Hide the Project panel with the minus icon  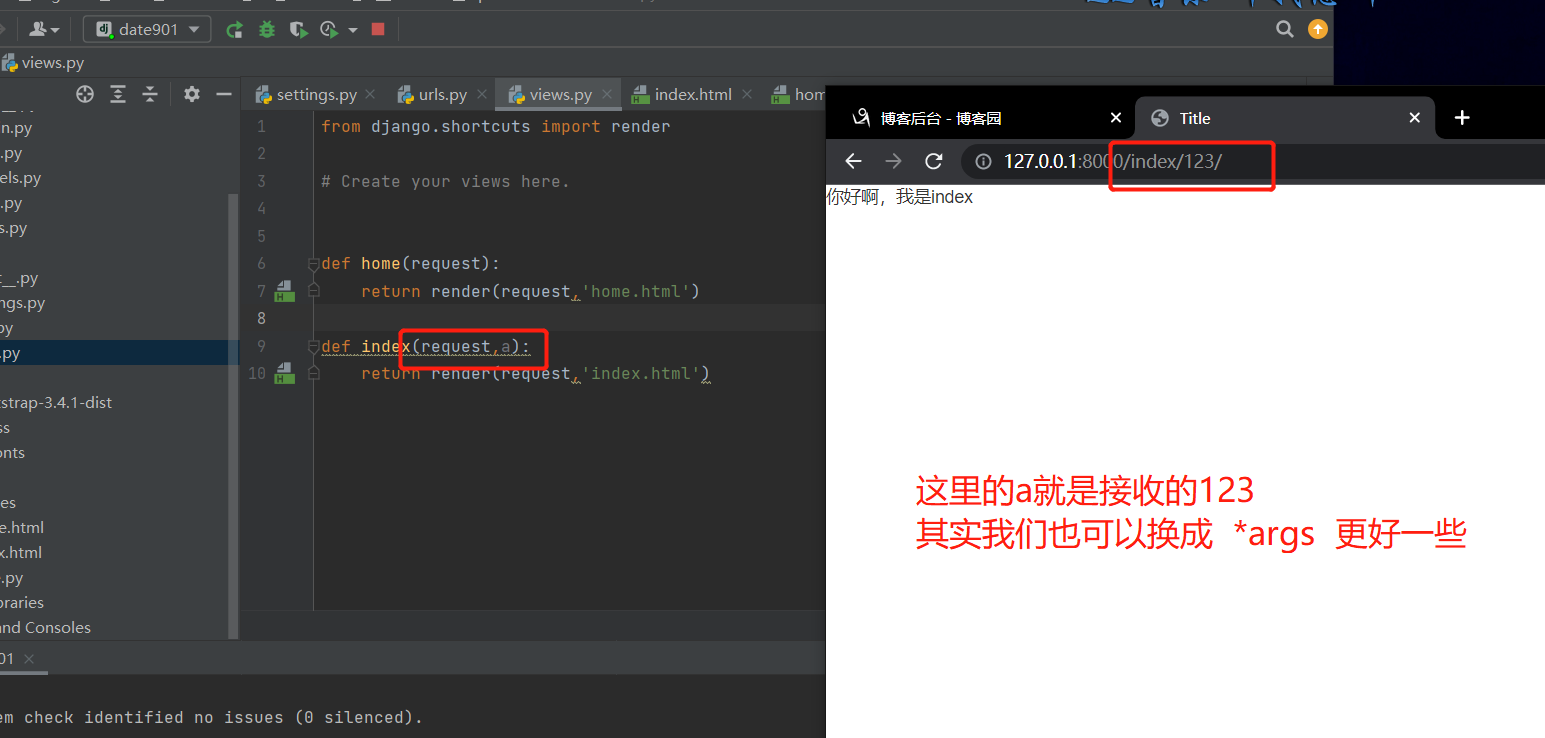pyautogui.click(x=224, y=94)
